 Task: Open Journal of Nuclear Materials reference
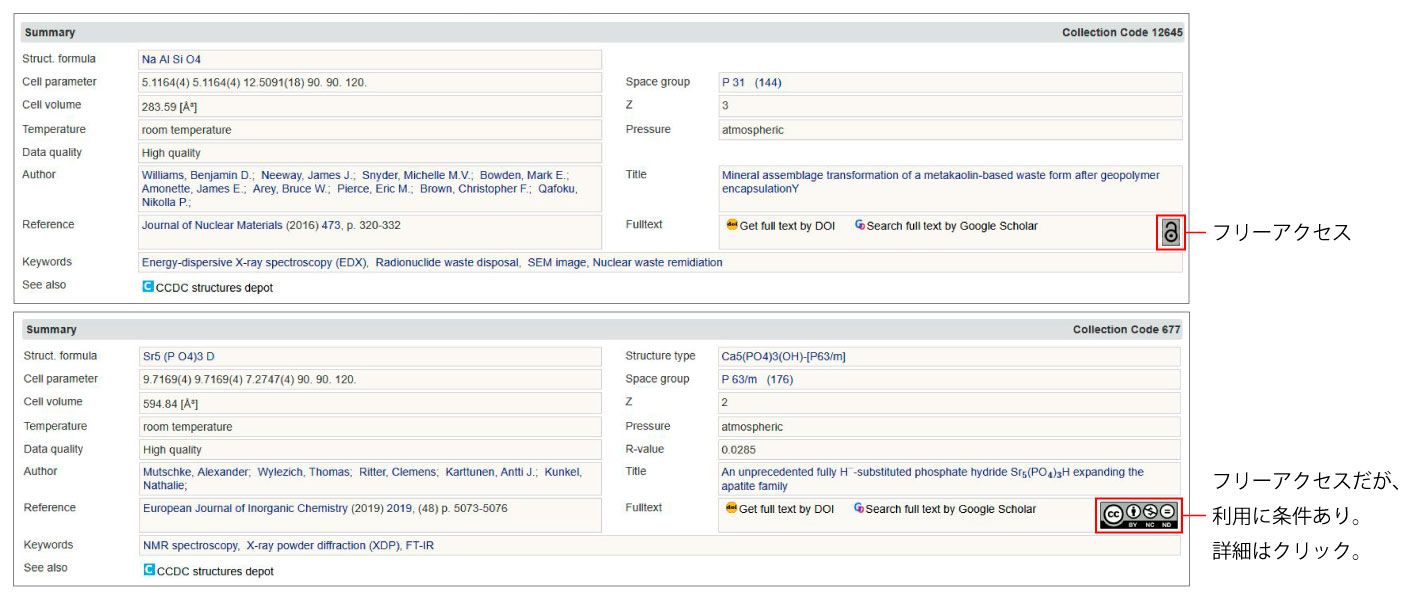(213, 226)
